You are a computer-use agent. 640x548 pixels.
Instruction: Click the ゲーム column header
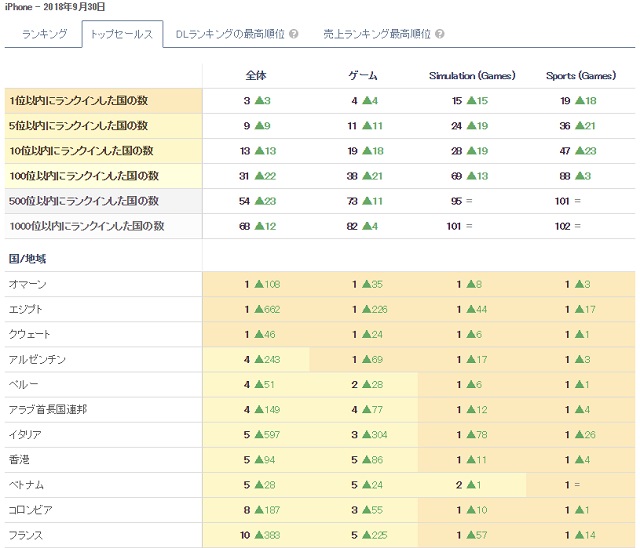click(363, 75)
